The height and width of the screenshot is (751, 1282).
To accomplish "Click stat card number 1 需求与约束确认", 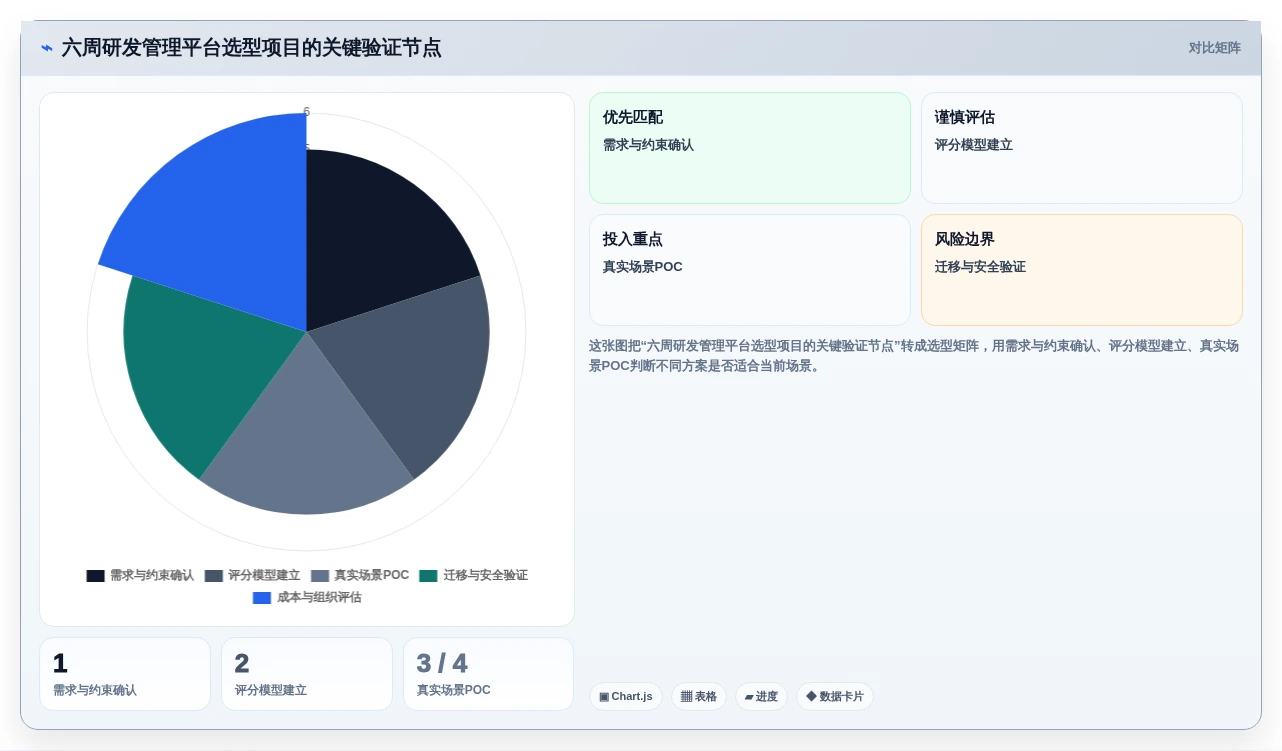I will (125, 674).
